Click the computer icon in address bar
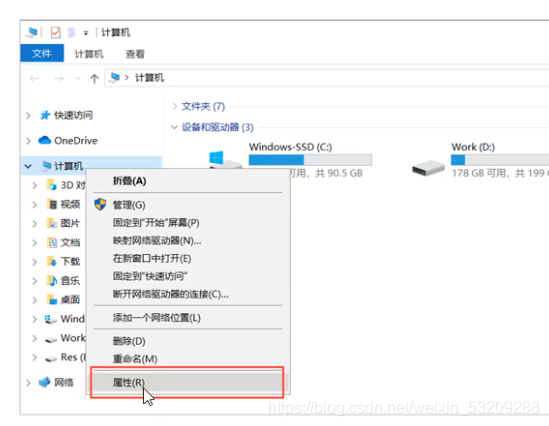 click(x=114, y=78)
